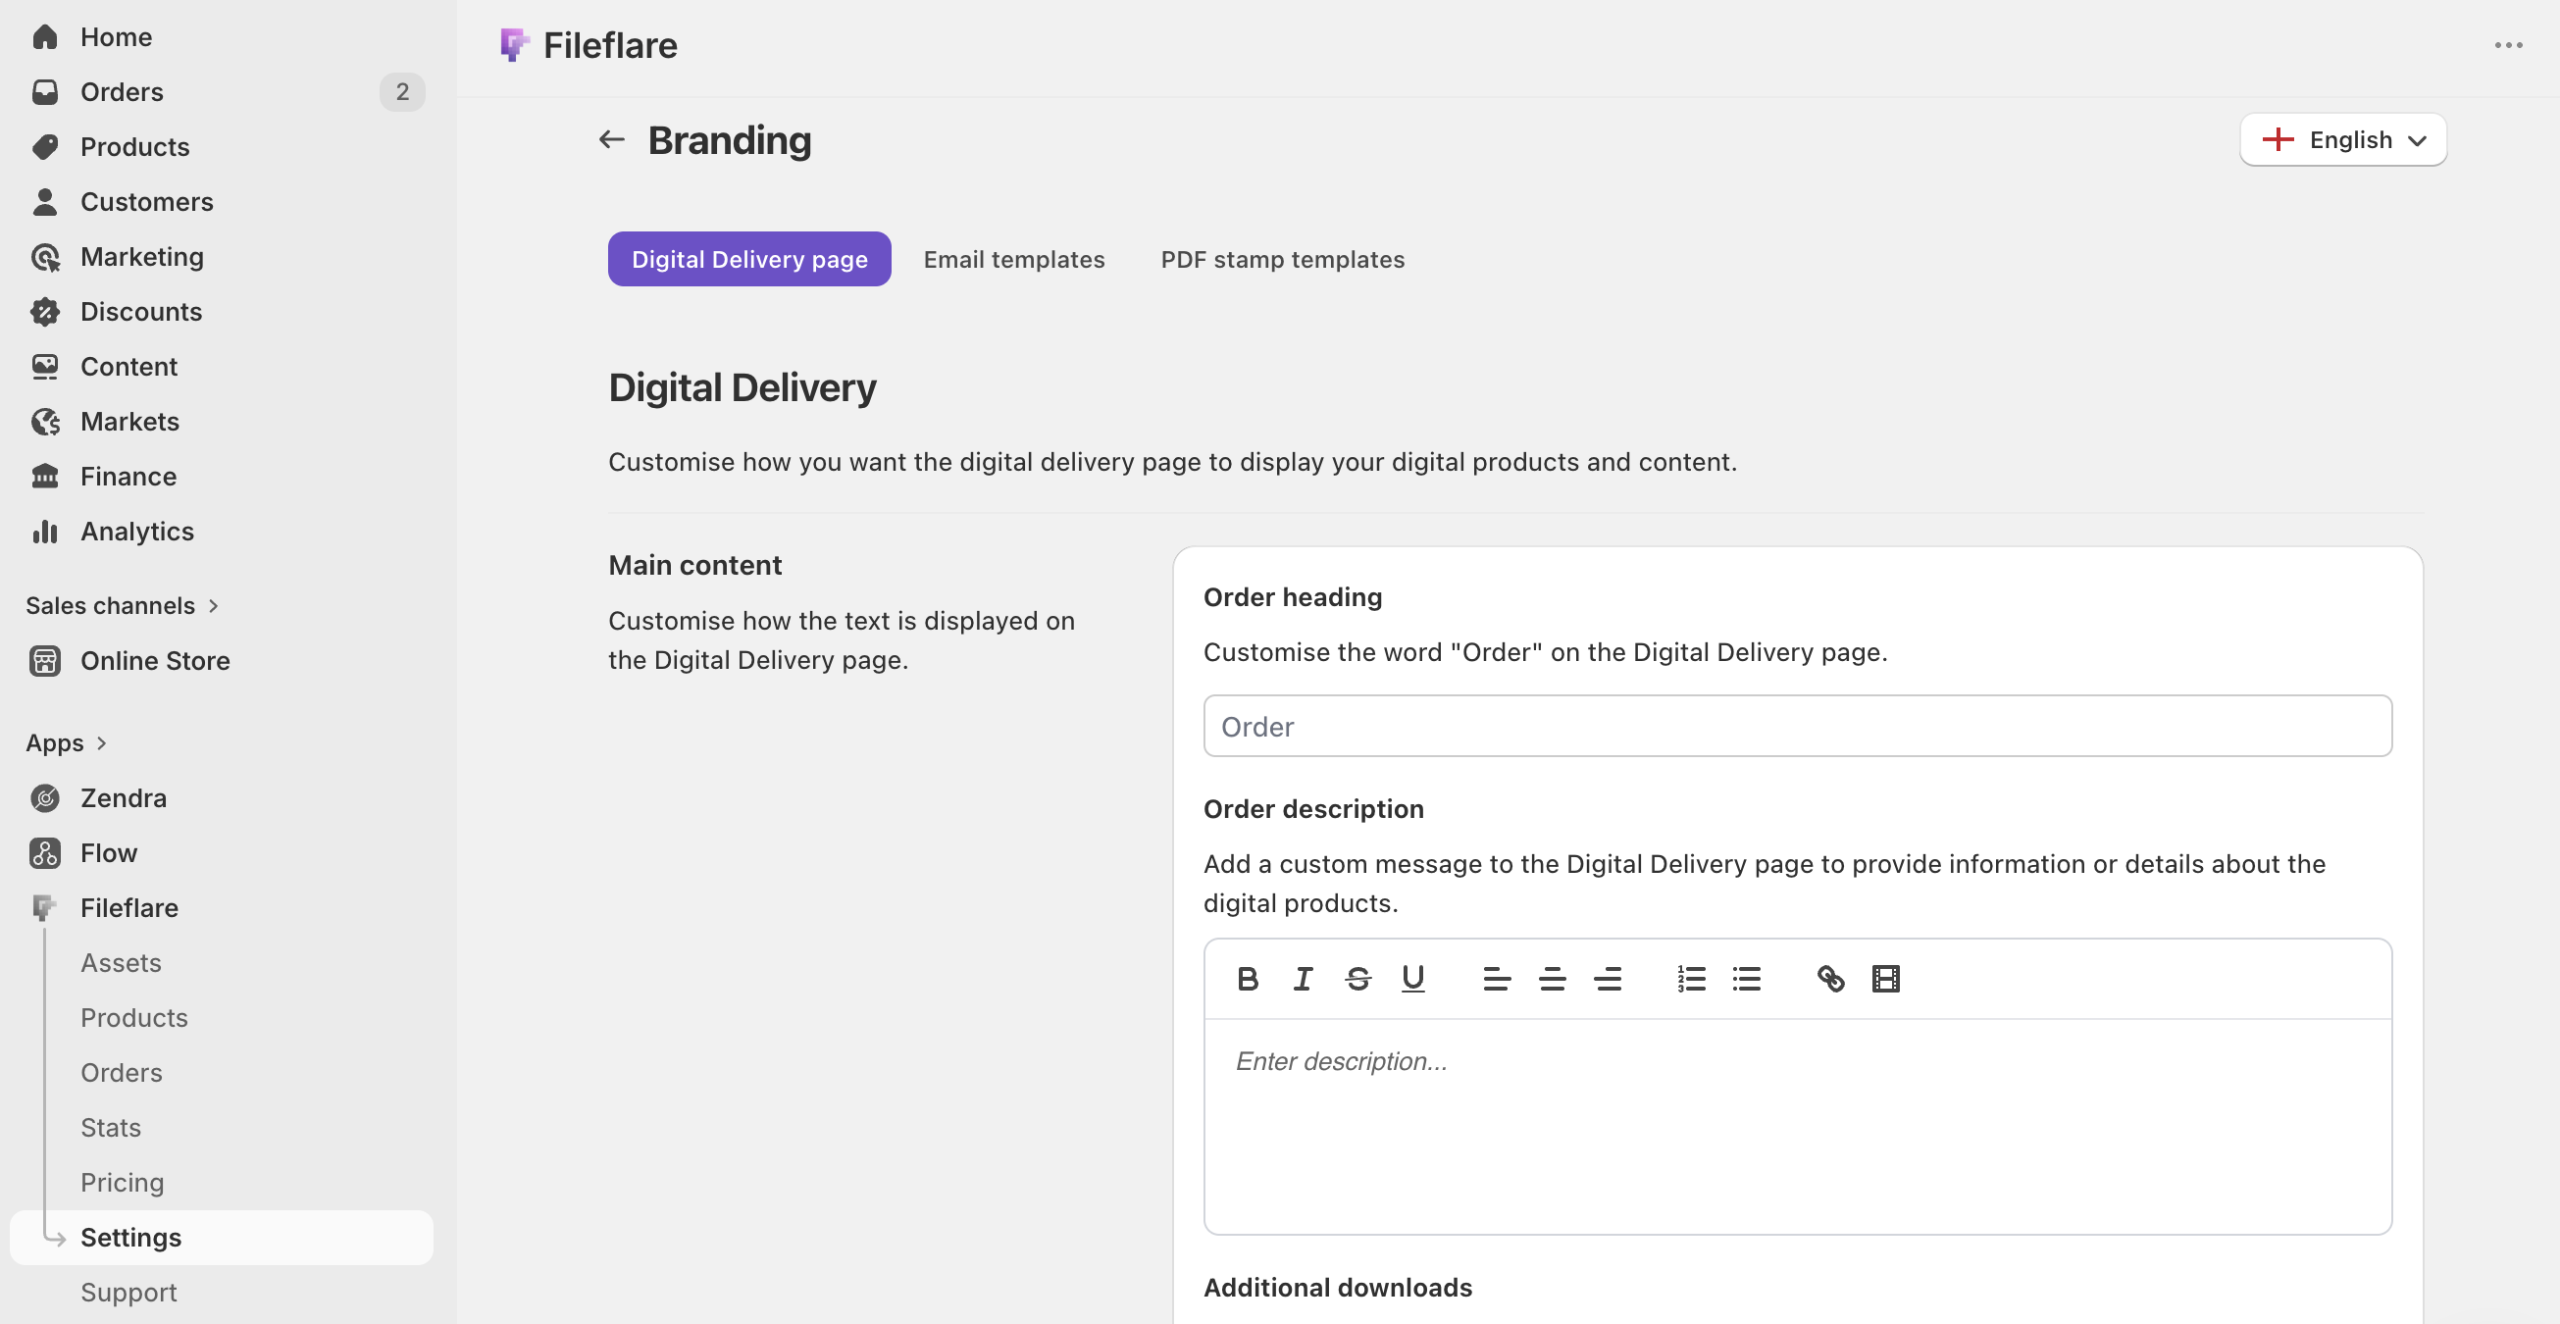Click the Markets globe icon
Viewport: 2560px width, 1324px height.
click(x=45, y=422)
